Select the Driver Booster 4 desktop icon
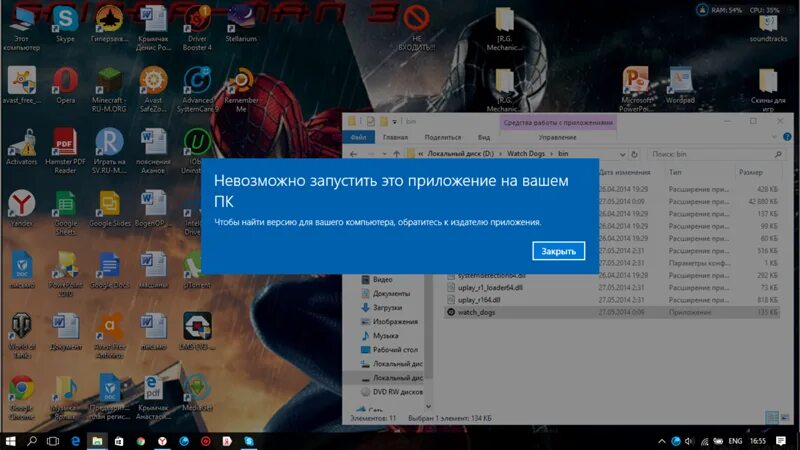Image resolution: width=800 pixels, height=450 pixels. [197, 28]
